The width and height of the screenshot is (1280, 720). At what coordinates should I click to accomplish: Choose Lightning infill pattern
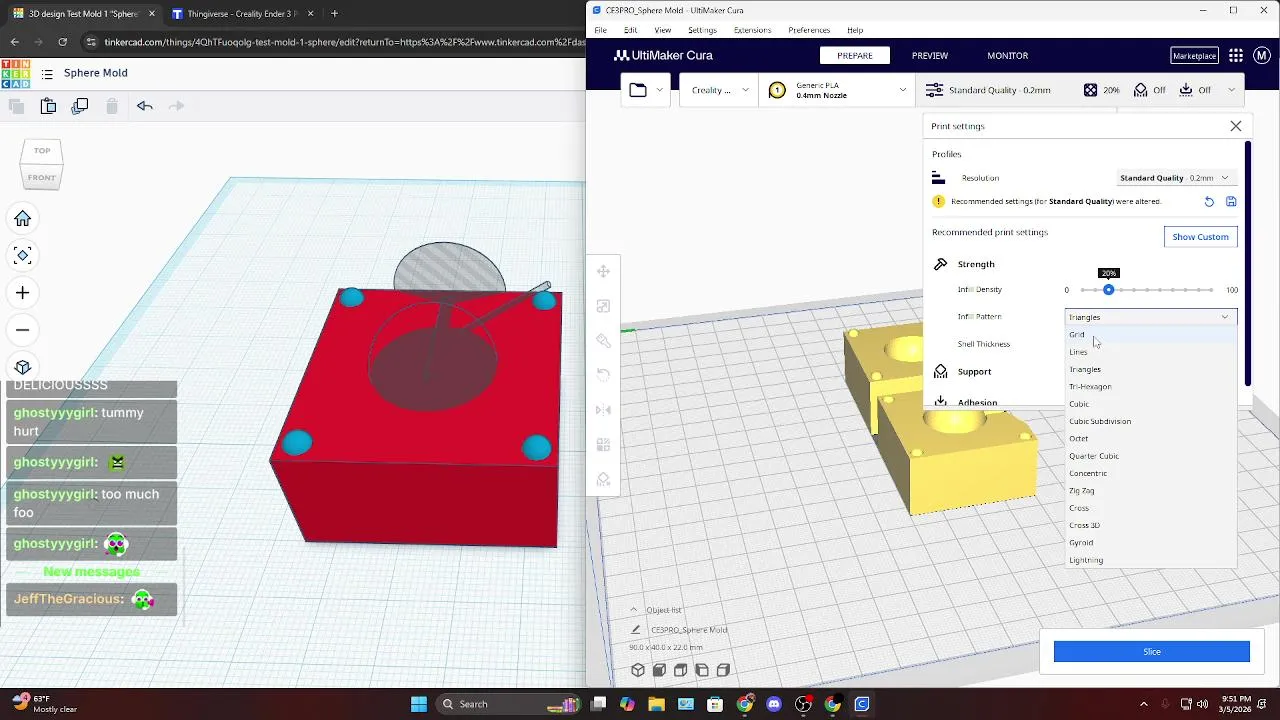click(x=1151, y=560)
